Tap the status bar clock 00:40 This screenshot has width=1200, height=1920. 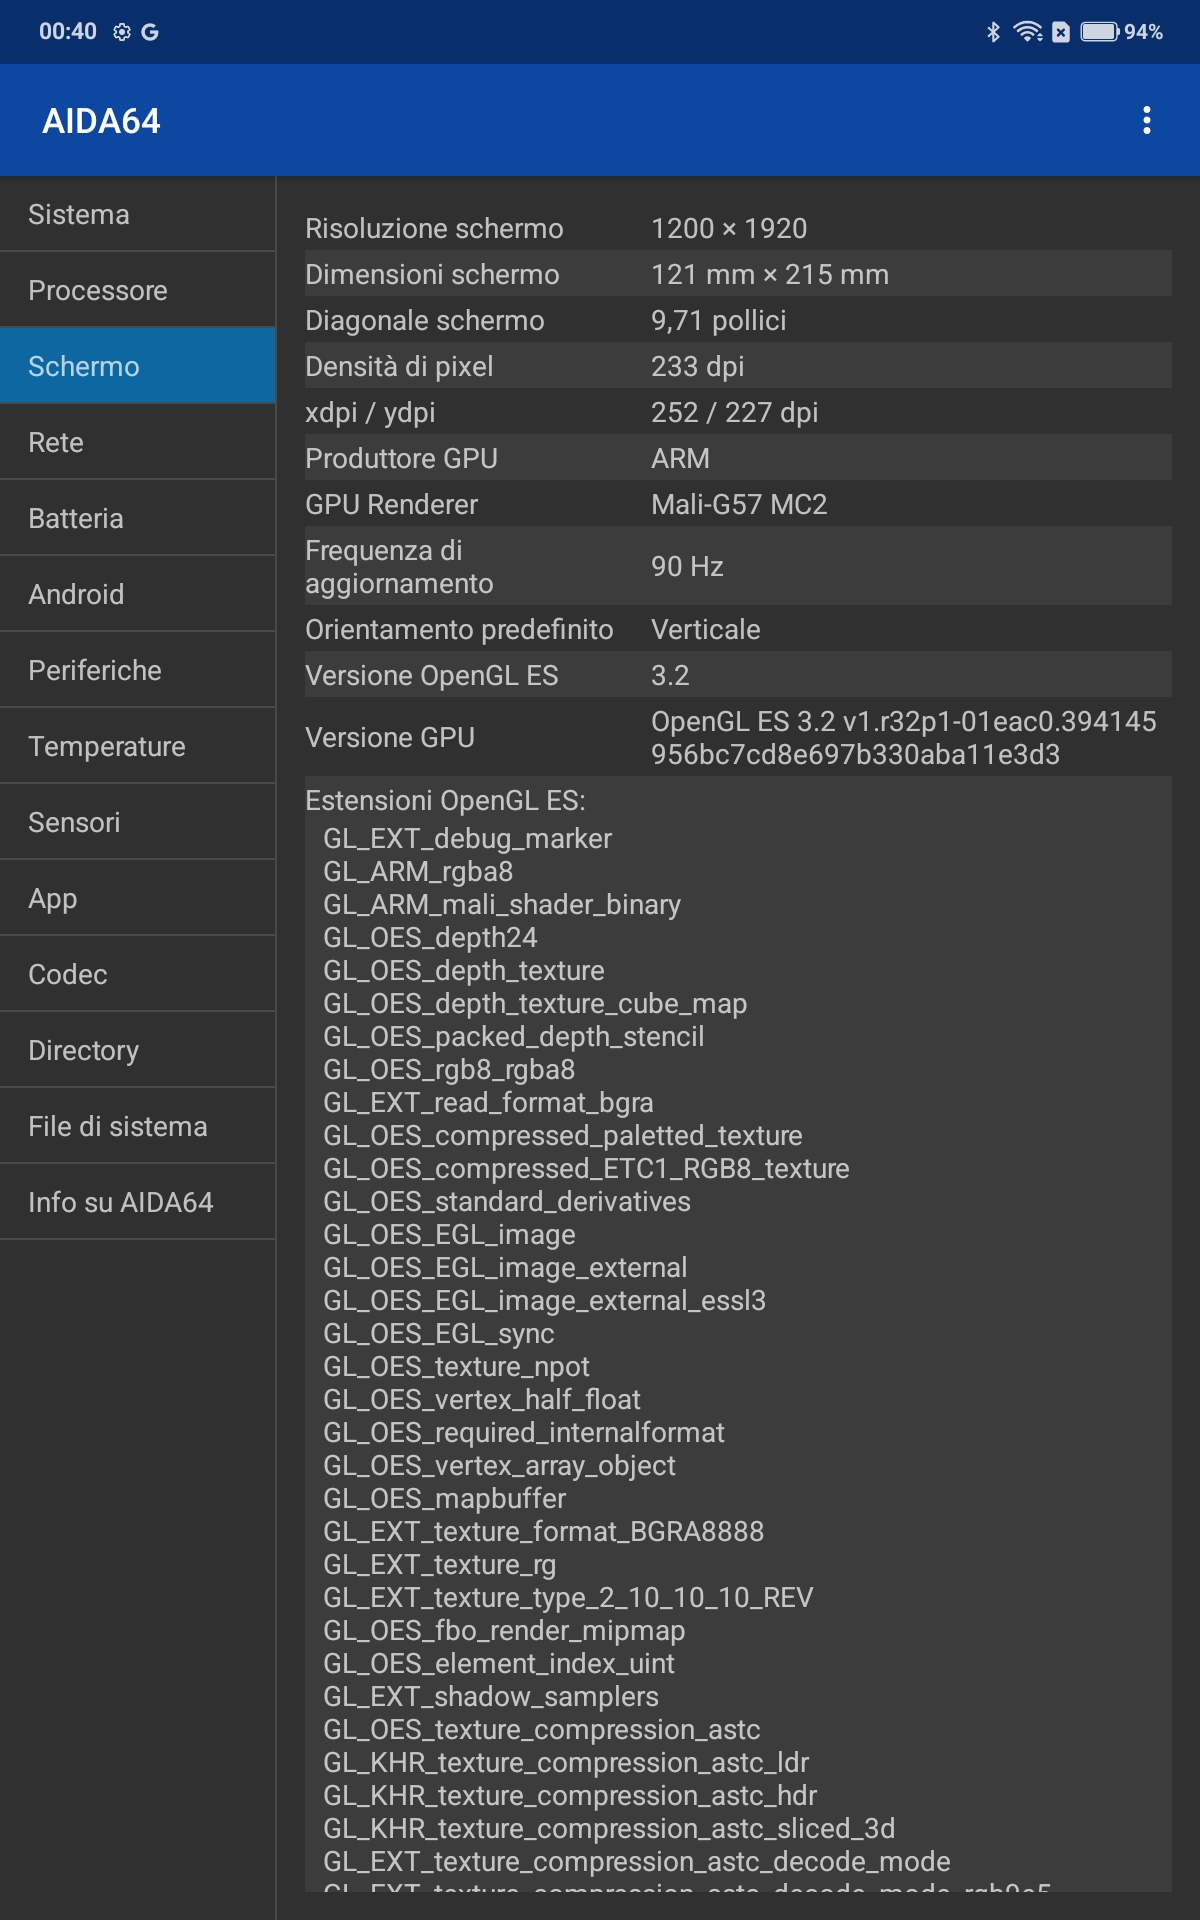coord(68,32)
